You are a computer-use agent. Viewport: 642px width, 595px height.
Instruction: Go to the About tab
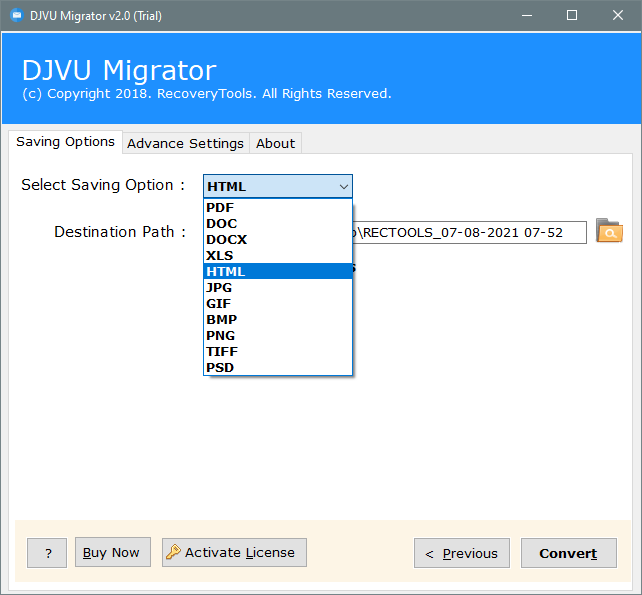276,143
